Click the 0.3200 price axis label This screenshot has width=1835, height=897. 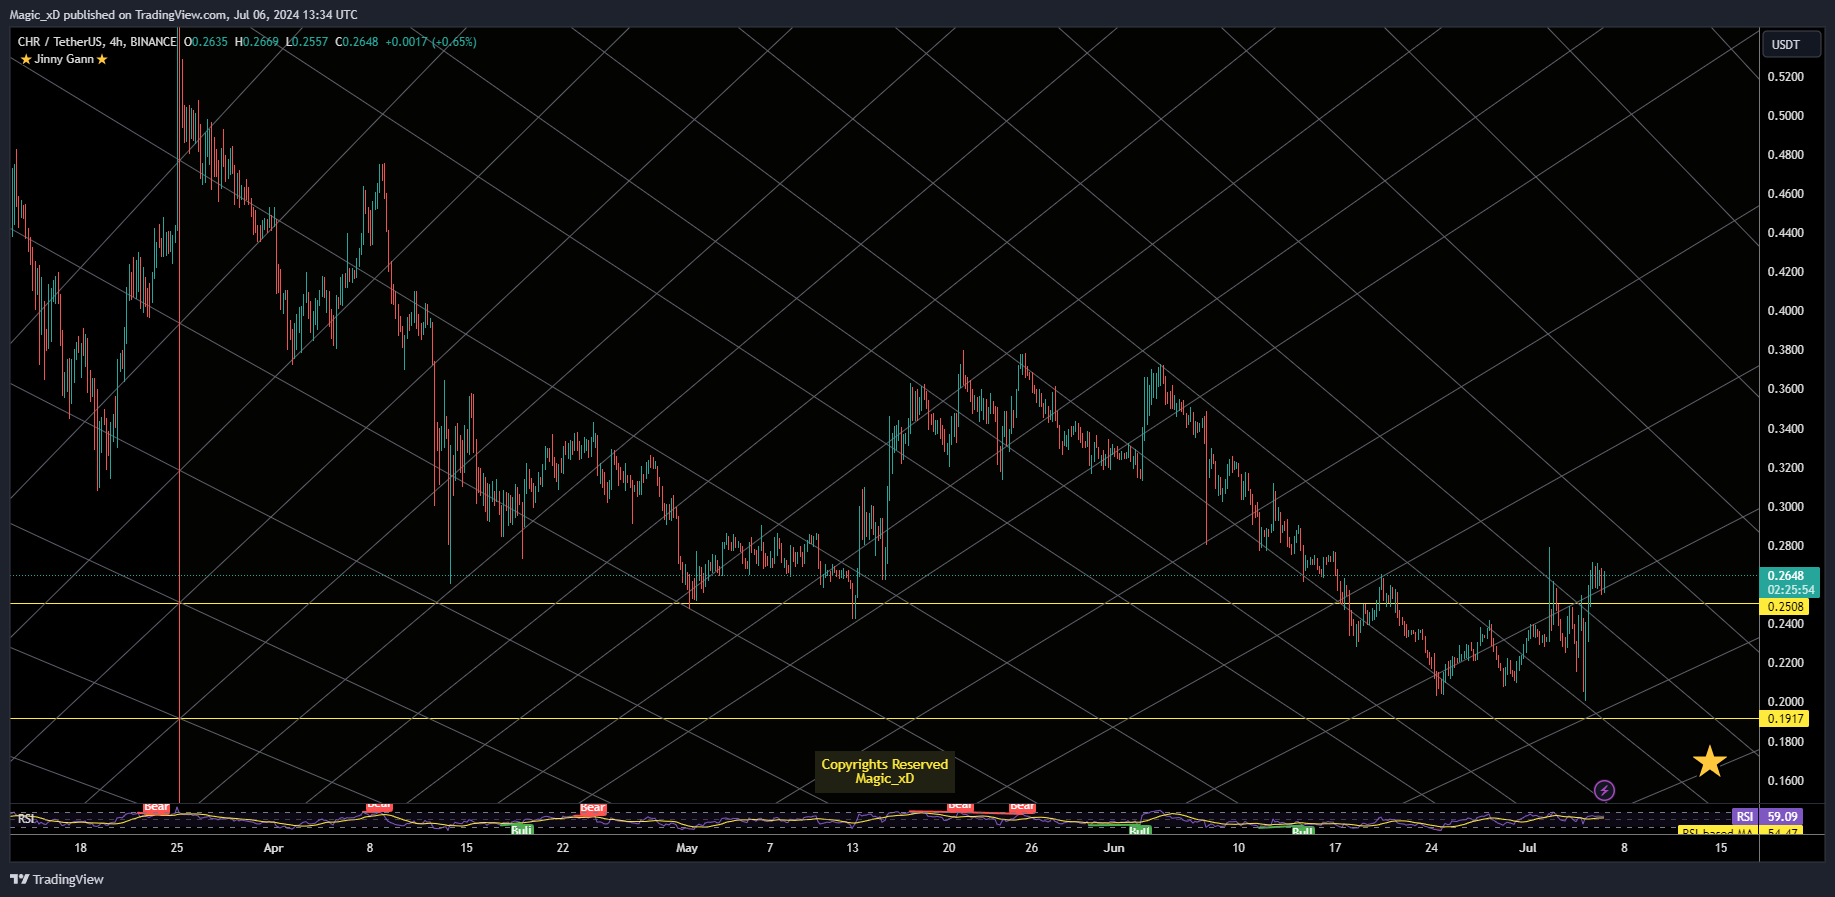click(1785, 468)
